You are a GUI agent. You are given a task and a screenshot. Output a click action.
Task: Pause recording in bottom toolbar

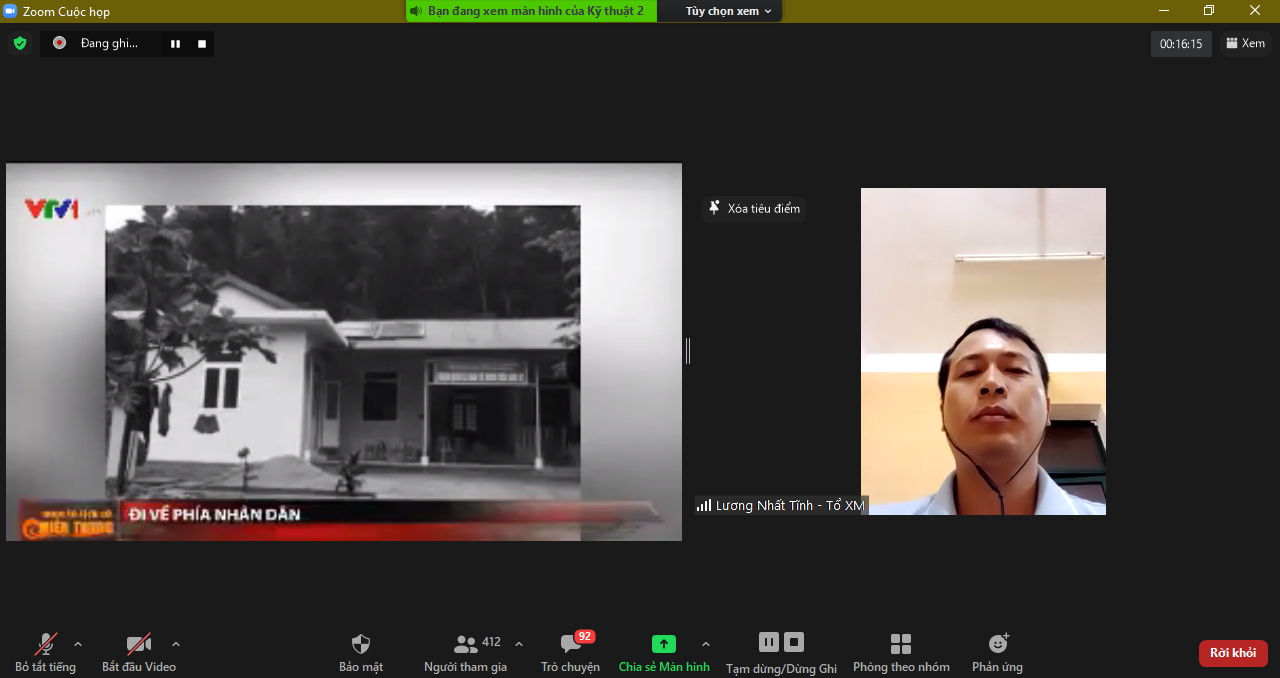(x=769, y=642)
